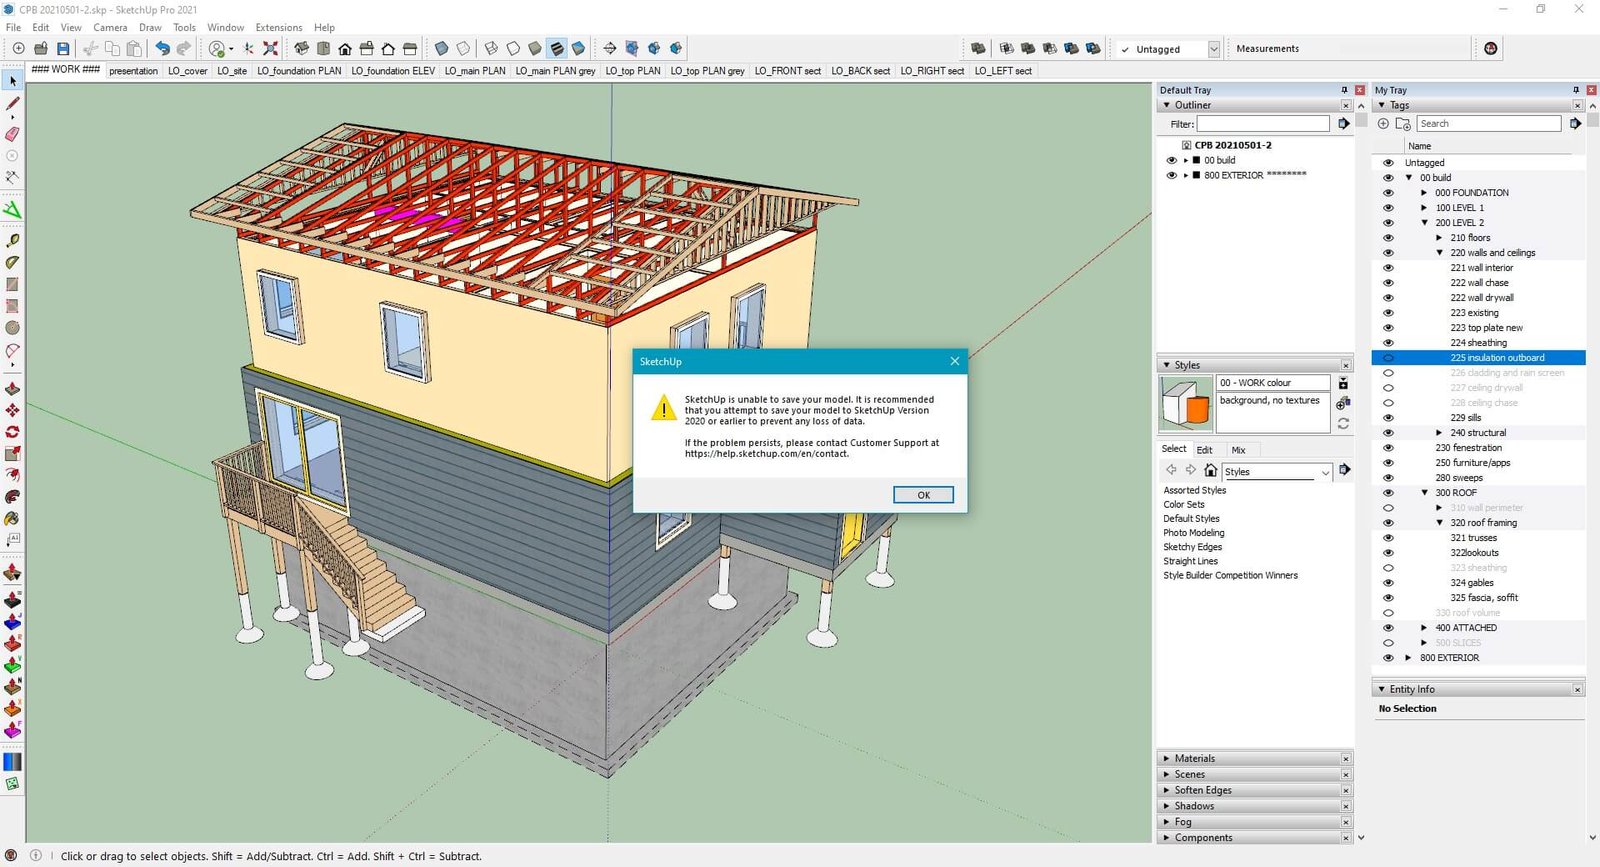
Task: Select Shaded With Textures style icon
Action: 557,48
